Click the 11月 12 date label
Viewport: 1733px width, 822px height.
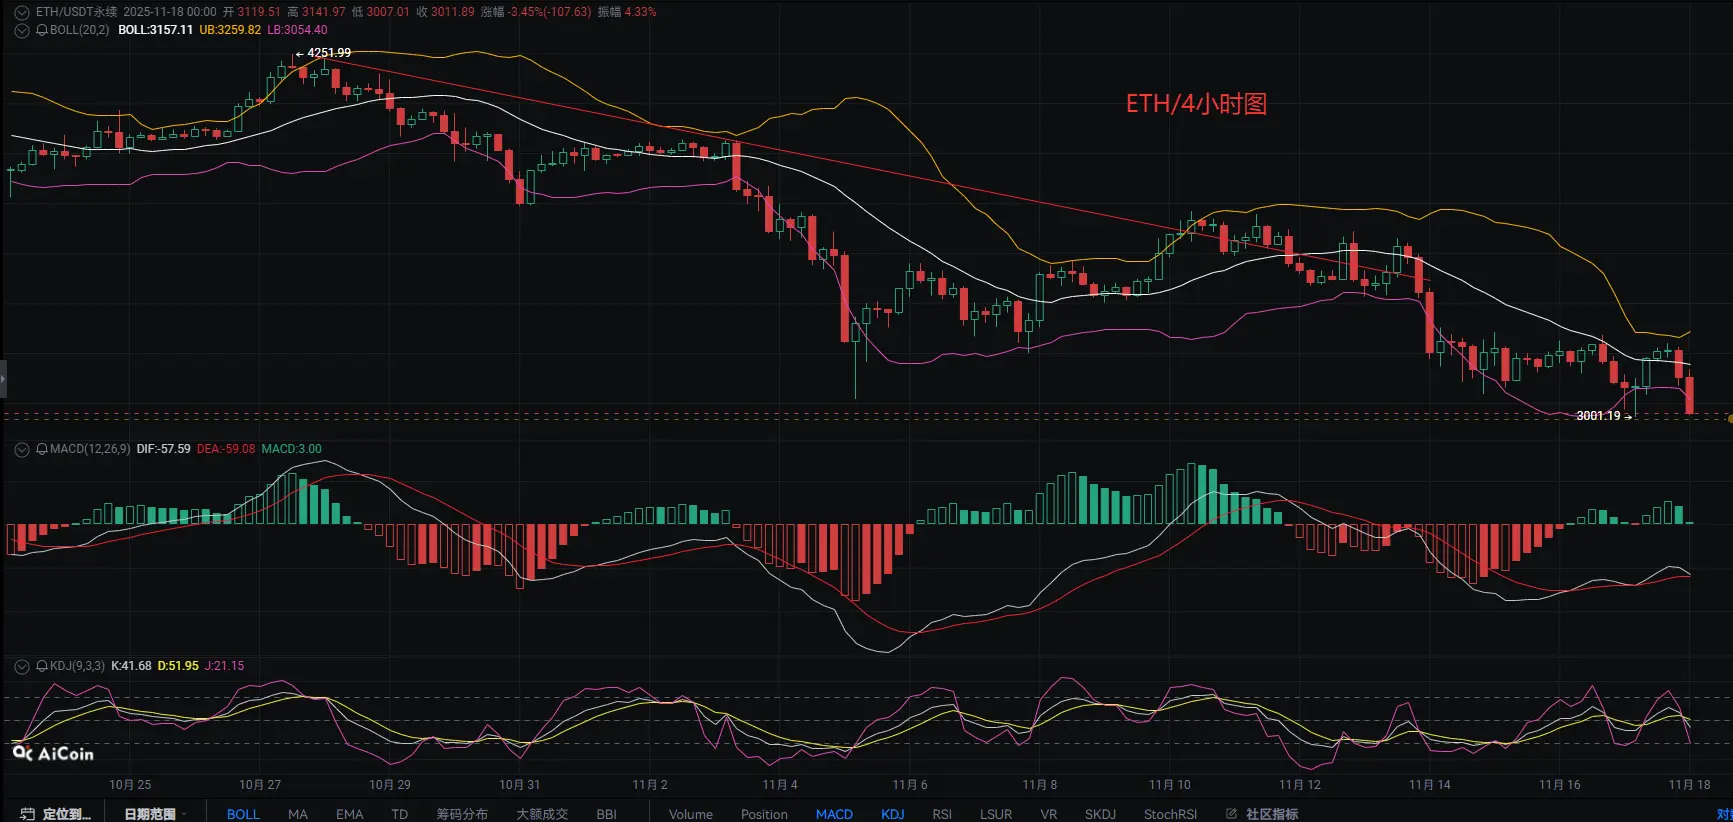(x=1300, y=785)
